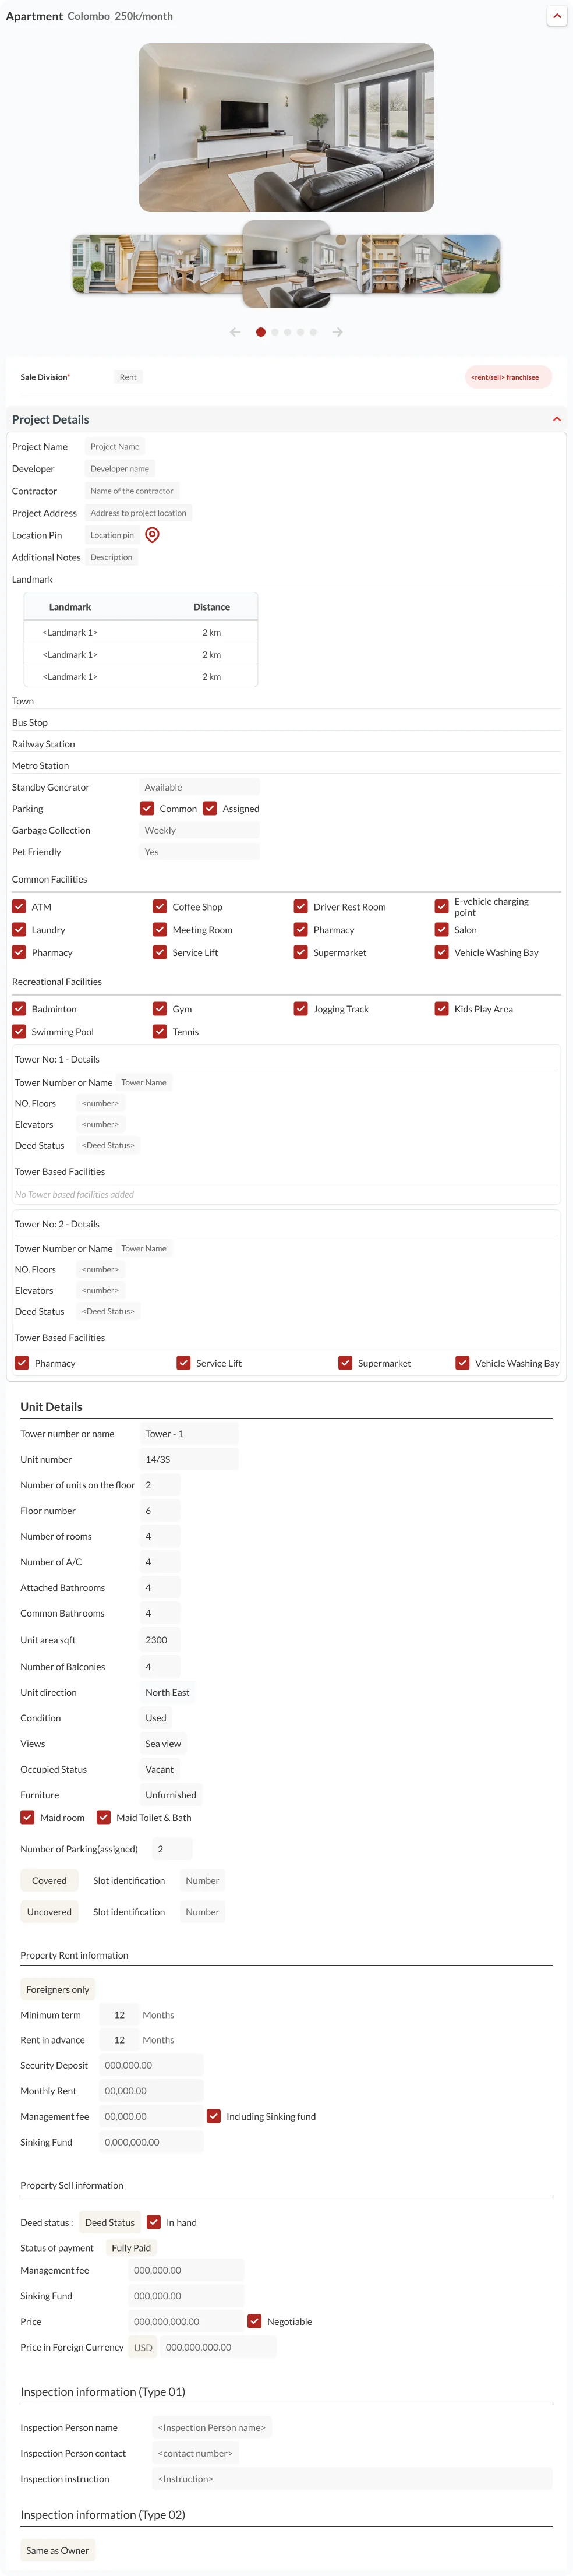The height and width of the screenshot is (2576, 573).
Task: Click the Deed Status tag in sell information
Action: pos(110,2222)
